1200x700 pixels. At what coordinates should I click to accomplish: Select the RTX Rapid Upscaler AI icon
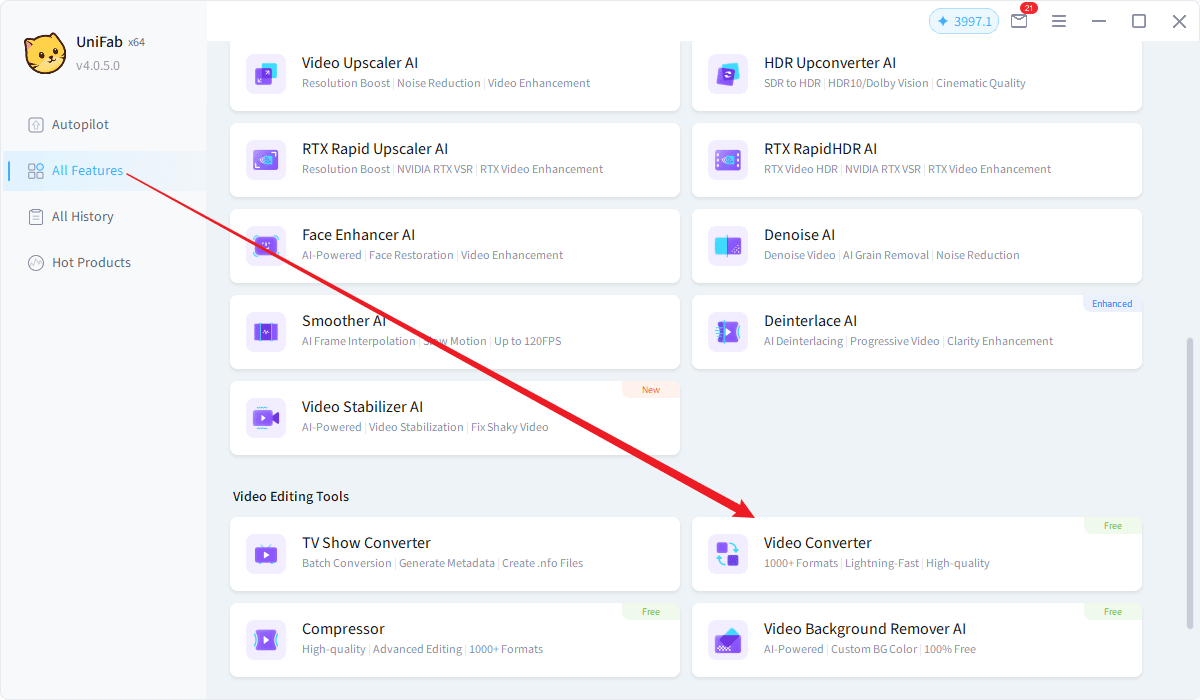265,159
